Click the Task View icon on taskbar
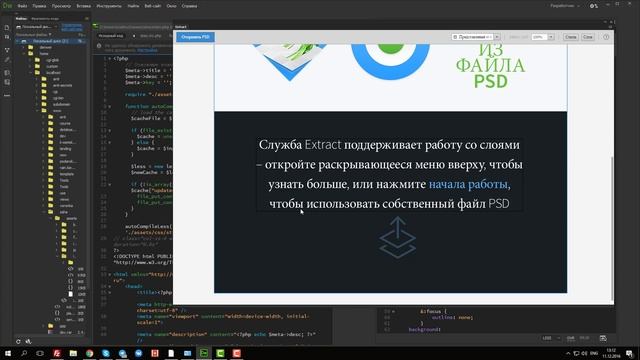The image size is (640, 360). (40, 353)
